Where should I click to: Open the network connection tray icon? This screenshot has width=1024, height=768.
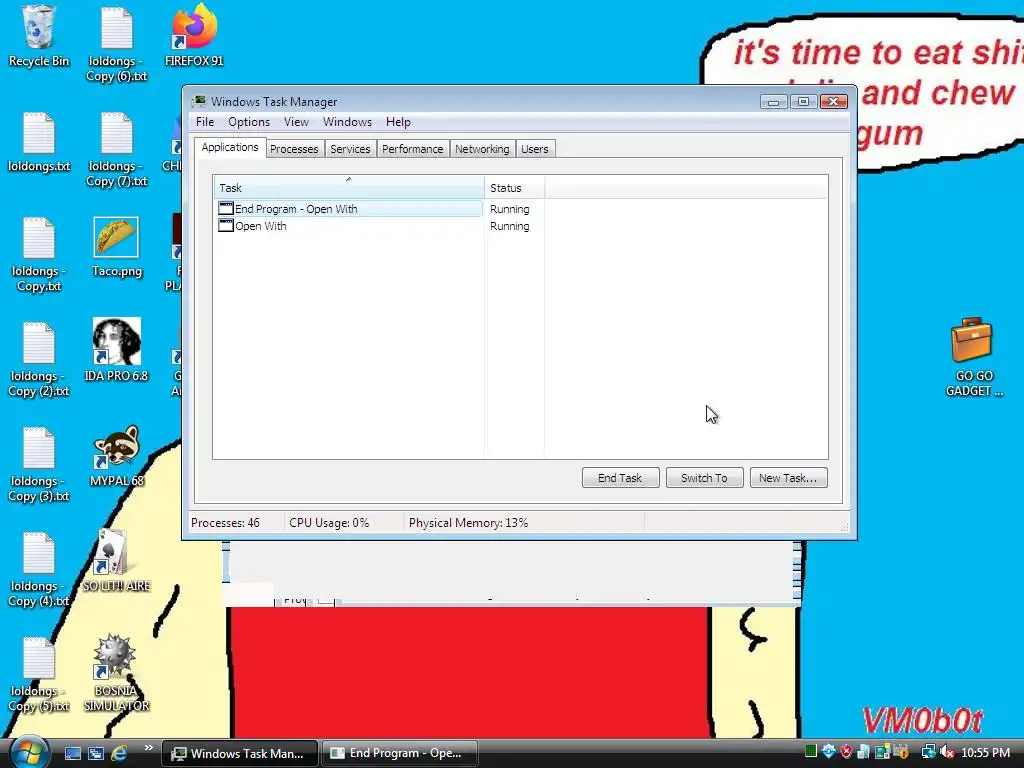point(929,752)
